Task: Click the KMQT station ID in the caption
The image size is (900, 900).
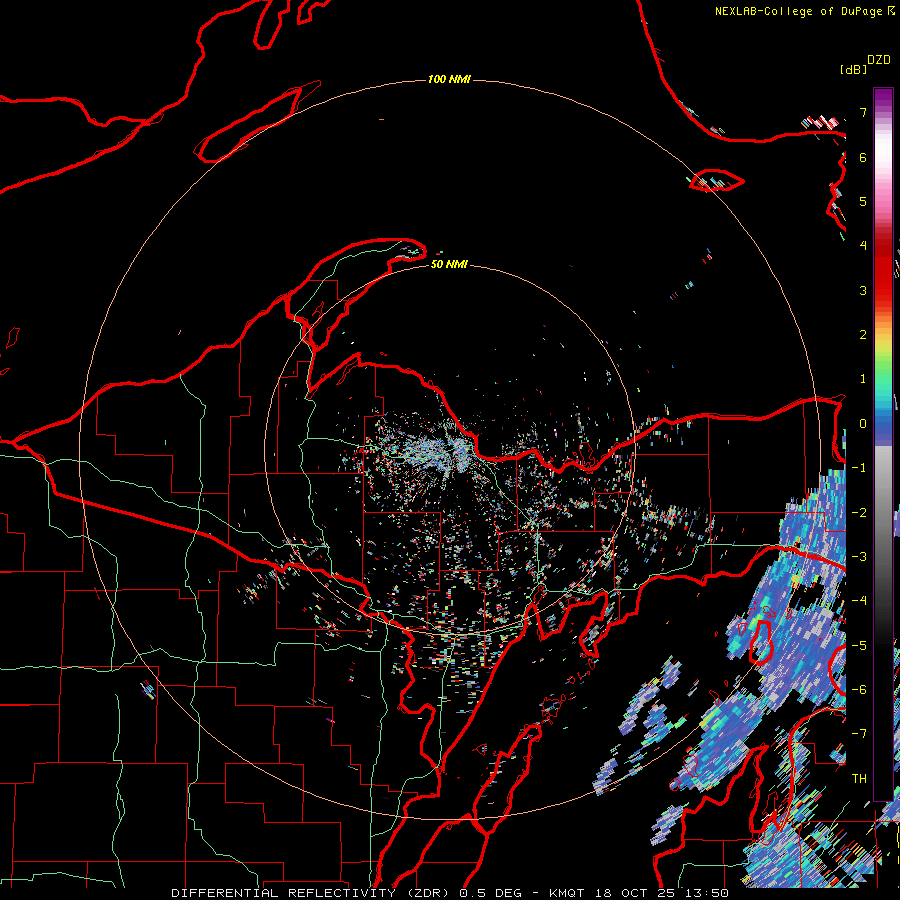Action: (x=566, y=893)
